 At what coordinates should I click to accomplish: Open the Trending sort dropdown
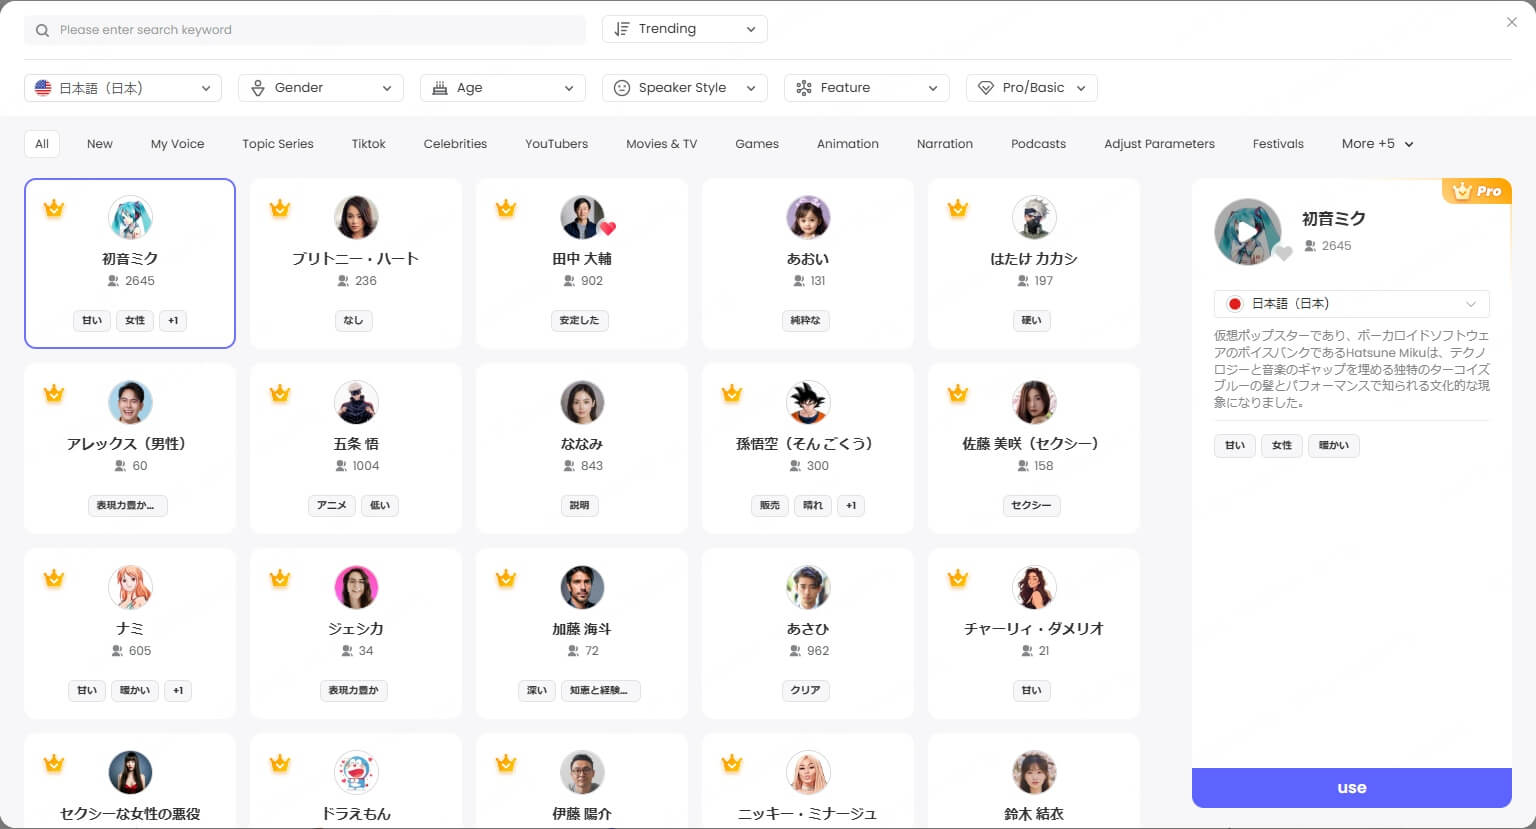coord(685,29)
